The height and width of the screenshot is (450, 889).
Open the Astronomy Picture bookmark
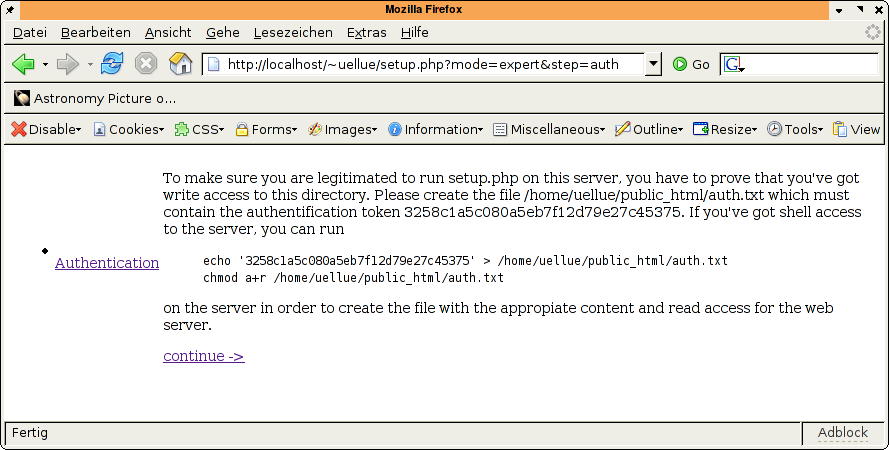[95, 98]
